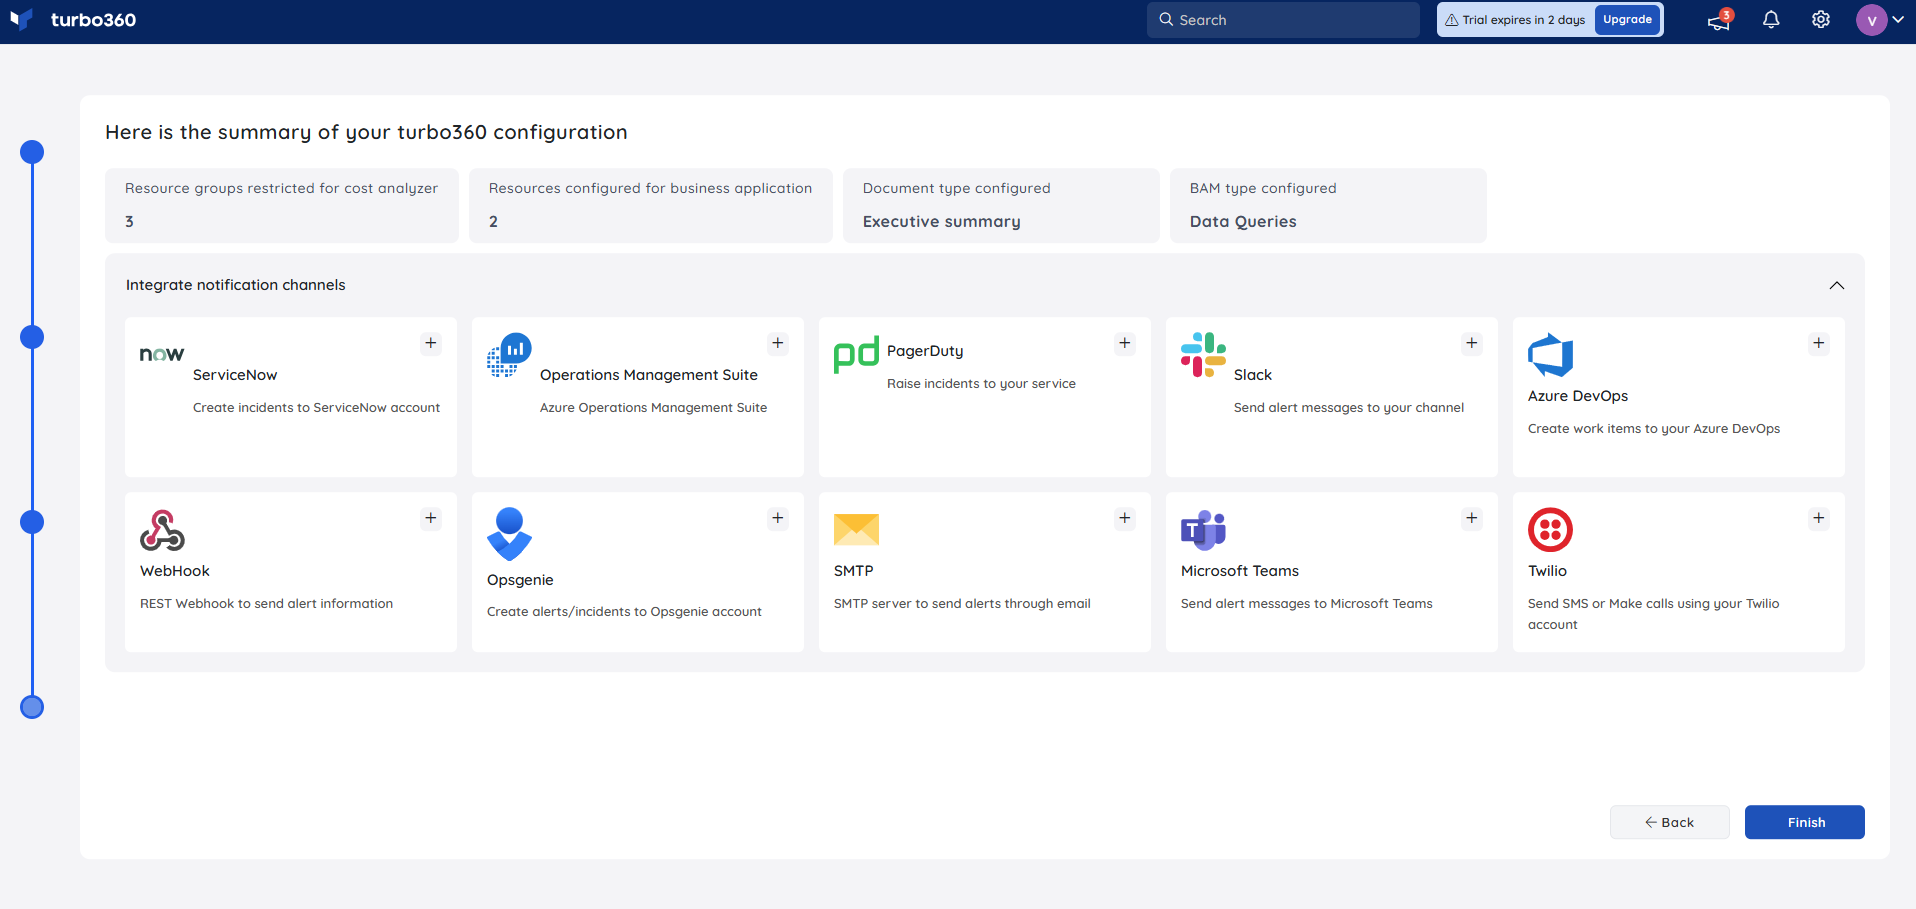This screenshot has width=1916, height=909.
Task: Go to the last wizard step marker
Action: 32,707
